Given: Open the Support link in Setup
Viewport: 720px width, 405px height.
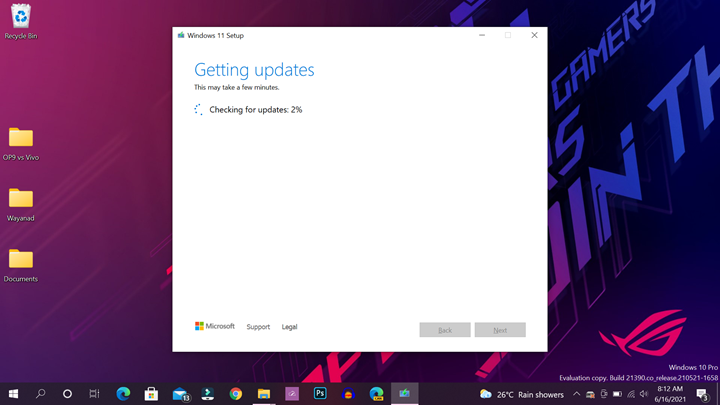Looking at the screenshot, I should click(x=258, y=327).
